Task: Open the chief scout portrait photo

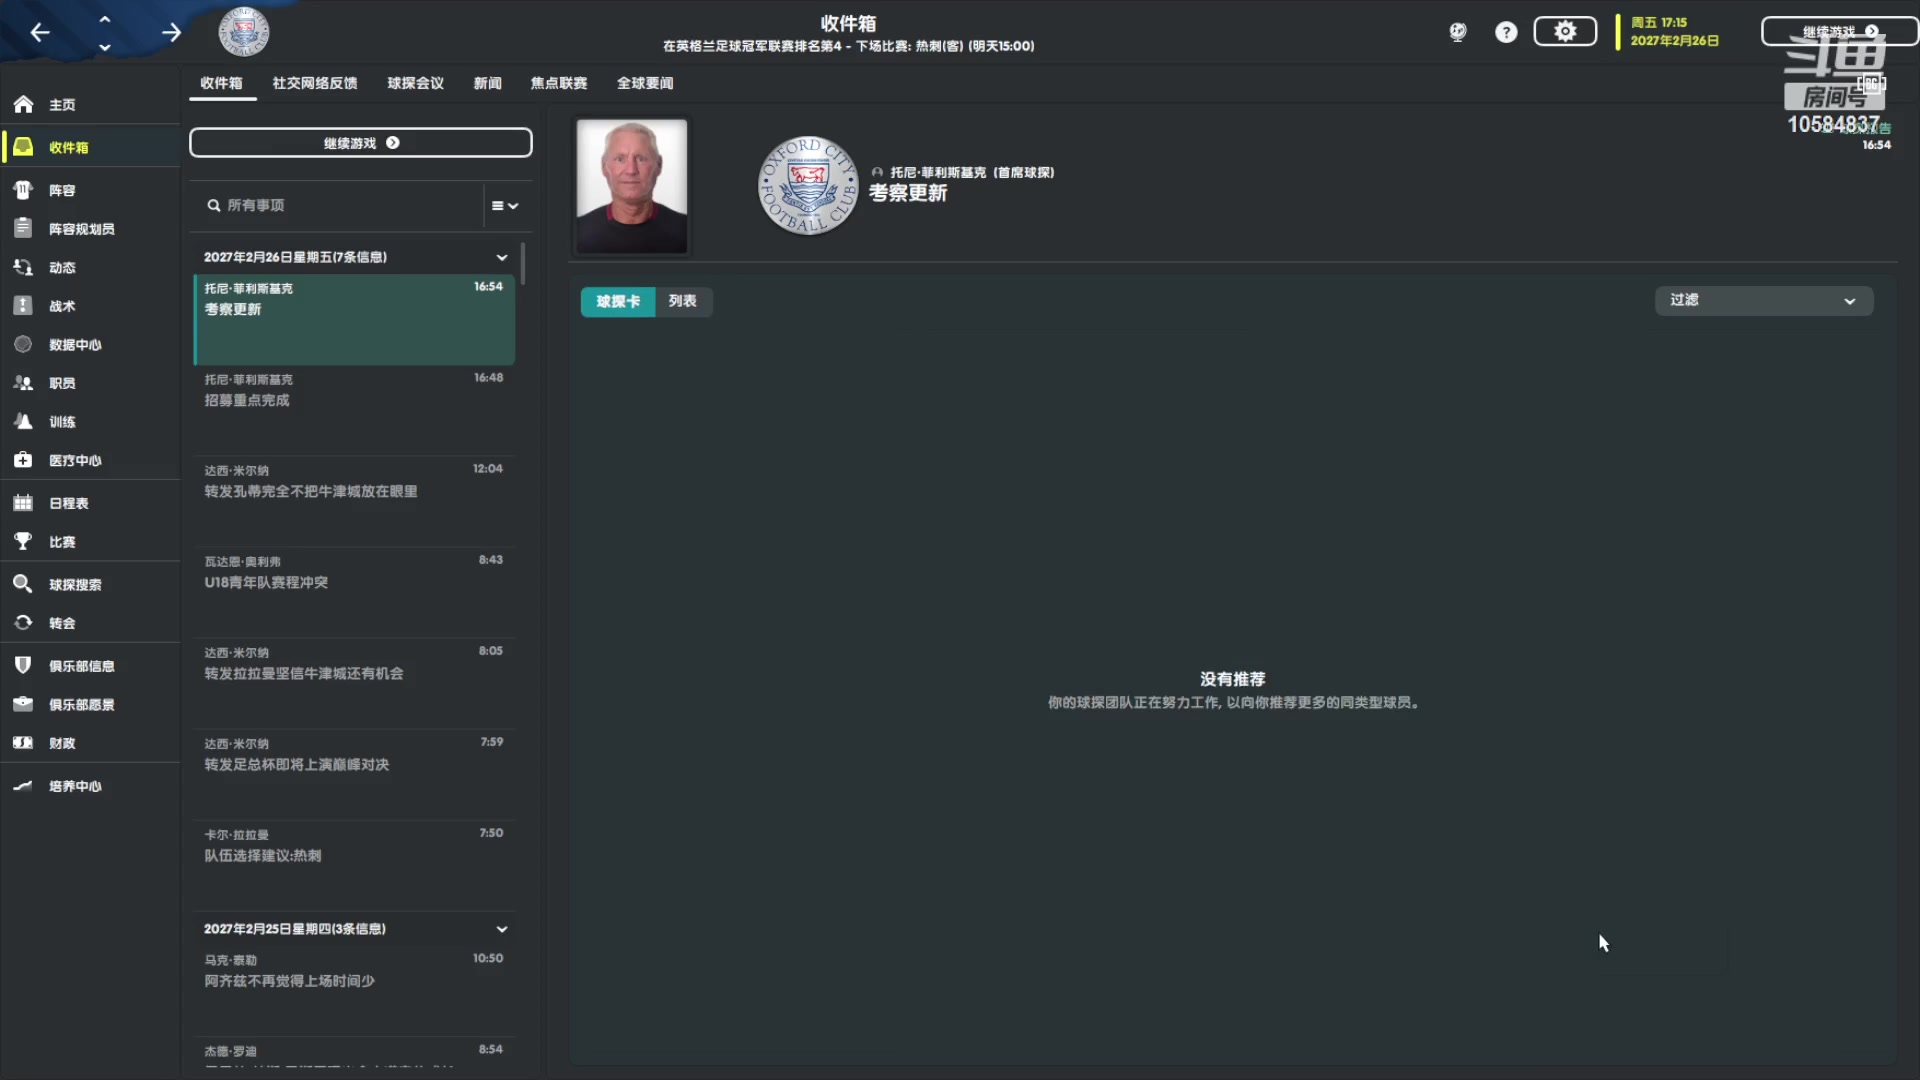Action: tap(632, 187)
